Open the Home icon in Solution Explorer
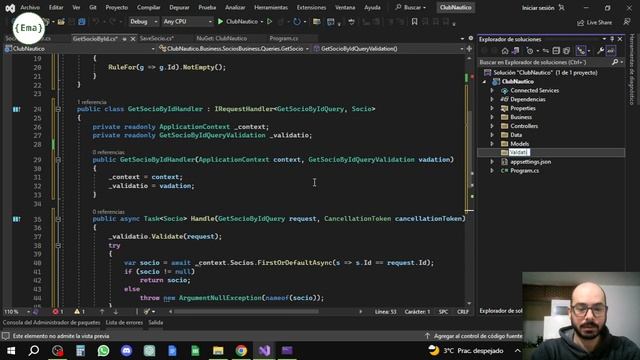Screen dimensions: 640x360 coord(505,51)
